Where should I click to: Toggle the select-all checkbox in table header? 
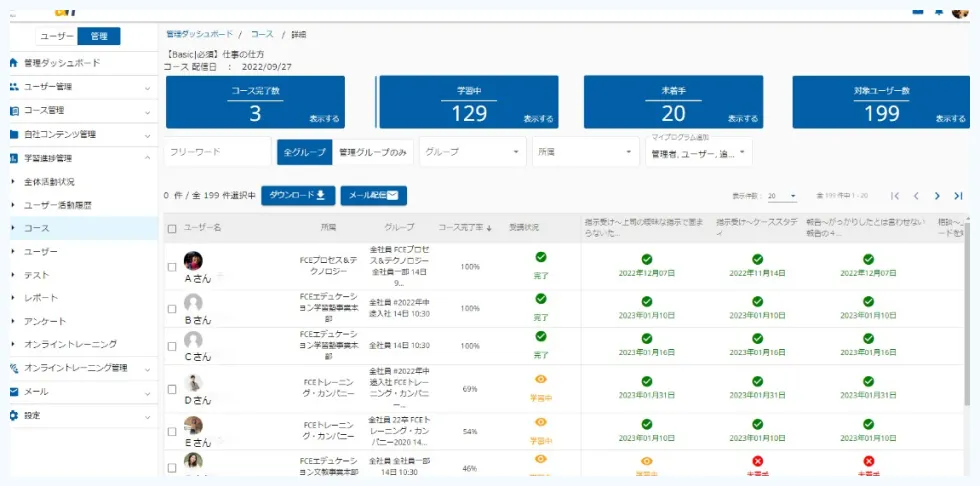tap(172, 229)
